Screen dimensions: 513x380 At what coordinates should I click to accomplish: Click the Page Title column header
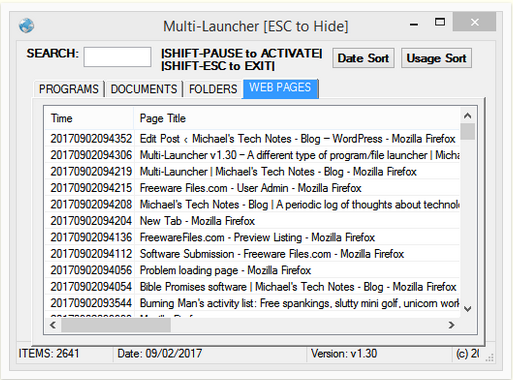[297, 118]
